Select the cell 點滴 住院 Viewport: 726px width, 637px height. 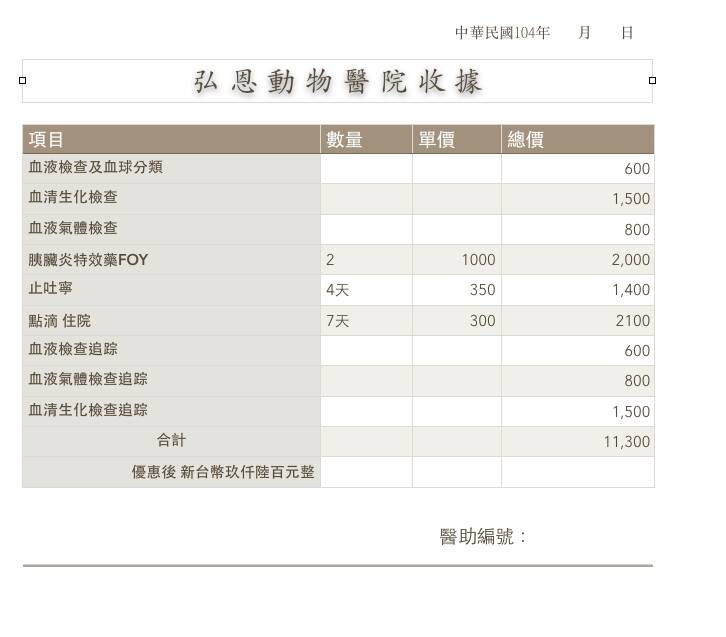coord(171,320)
